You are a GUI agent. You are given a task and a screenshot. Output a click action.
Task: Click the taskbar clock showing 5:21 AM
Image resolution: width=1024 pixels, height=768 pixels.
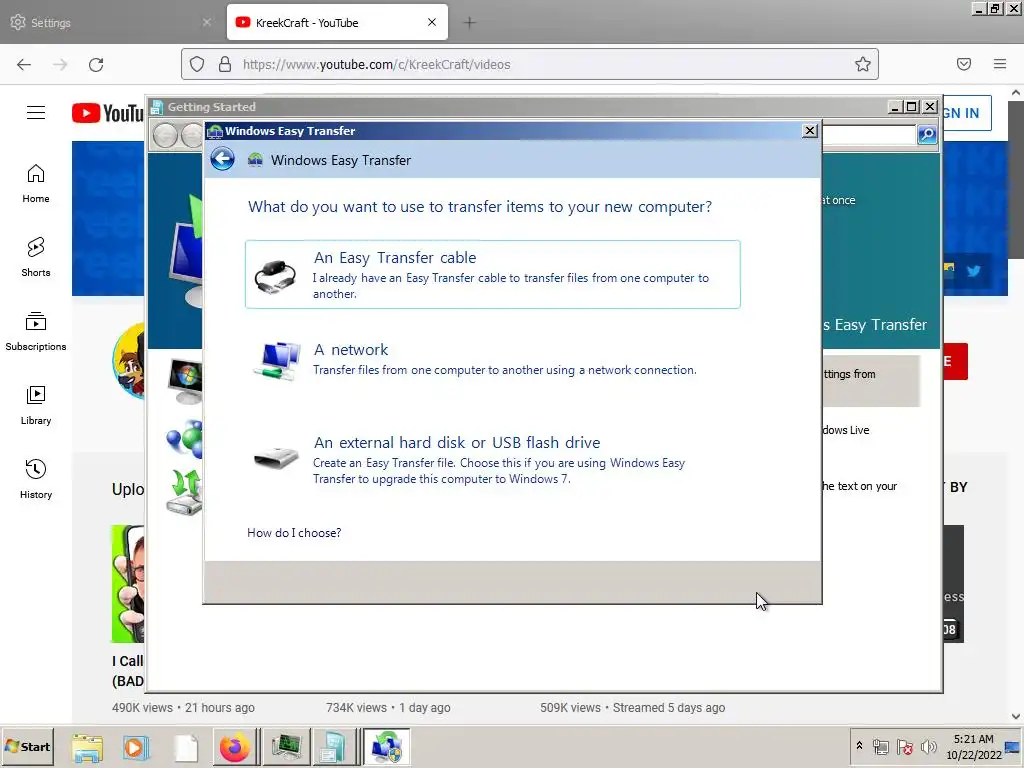click(974, 746)
